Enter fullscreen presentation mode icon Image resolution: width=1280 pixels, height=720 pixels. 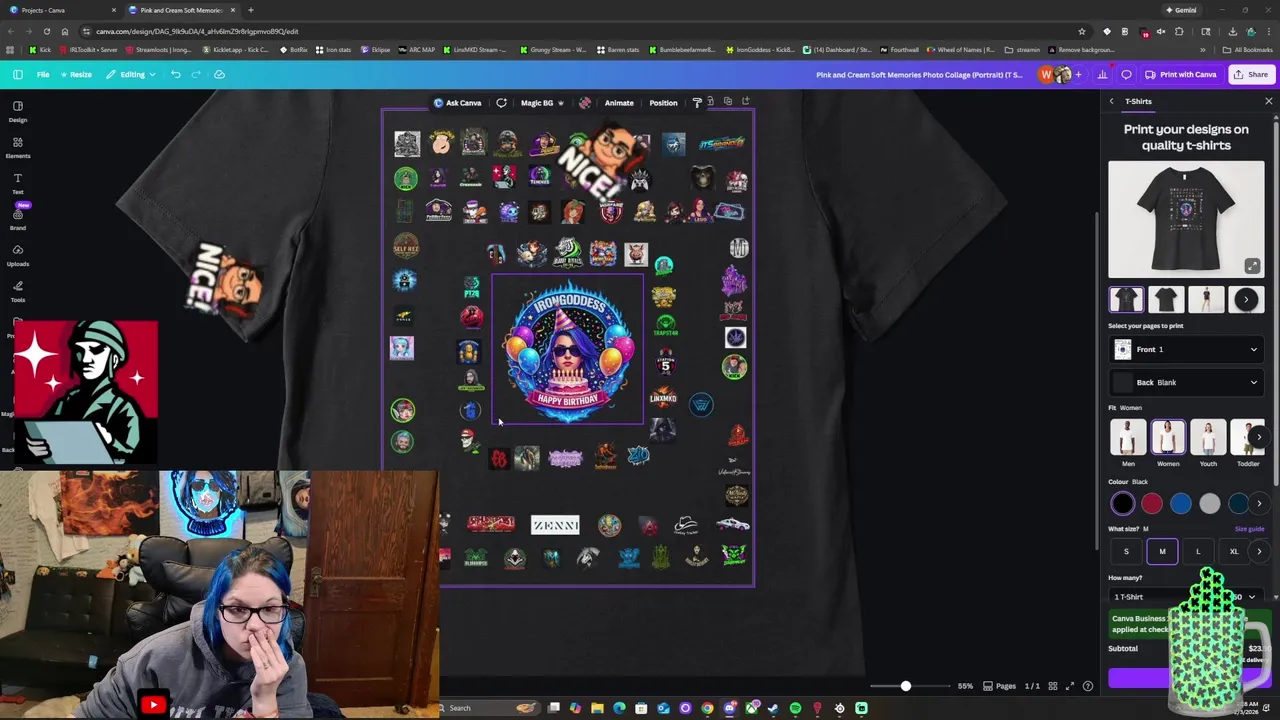point(1070,686)
